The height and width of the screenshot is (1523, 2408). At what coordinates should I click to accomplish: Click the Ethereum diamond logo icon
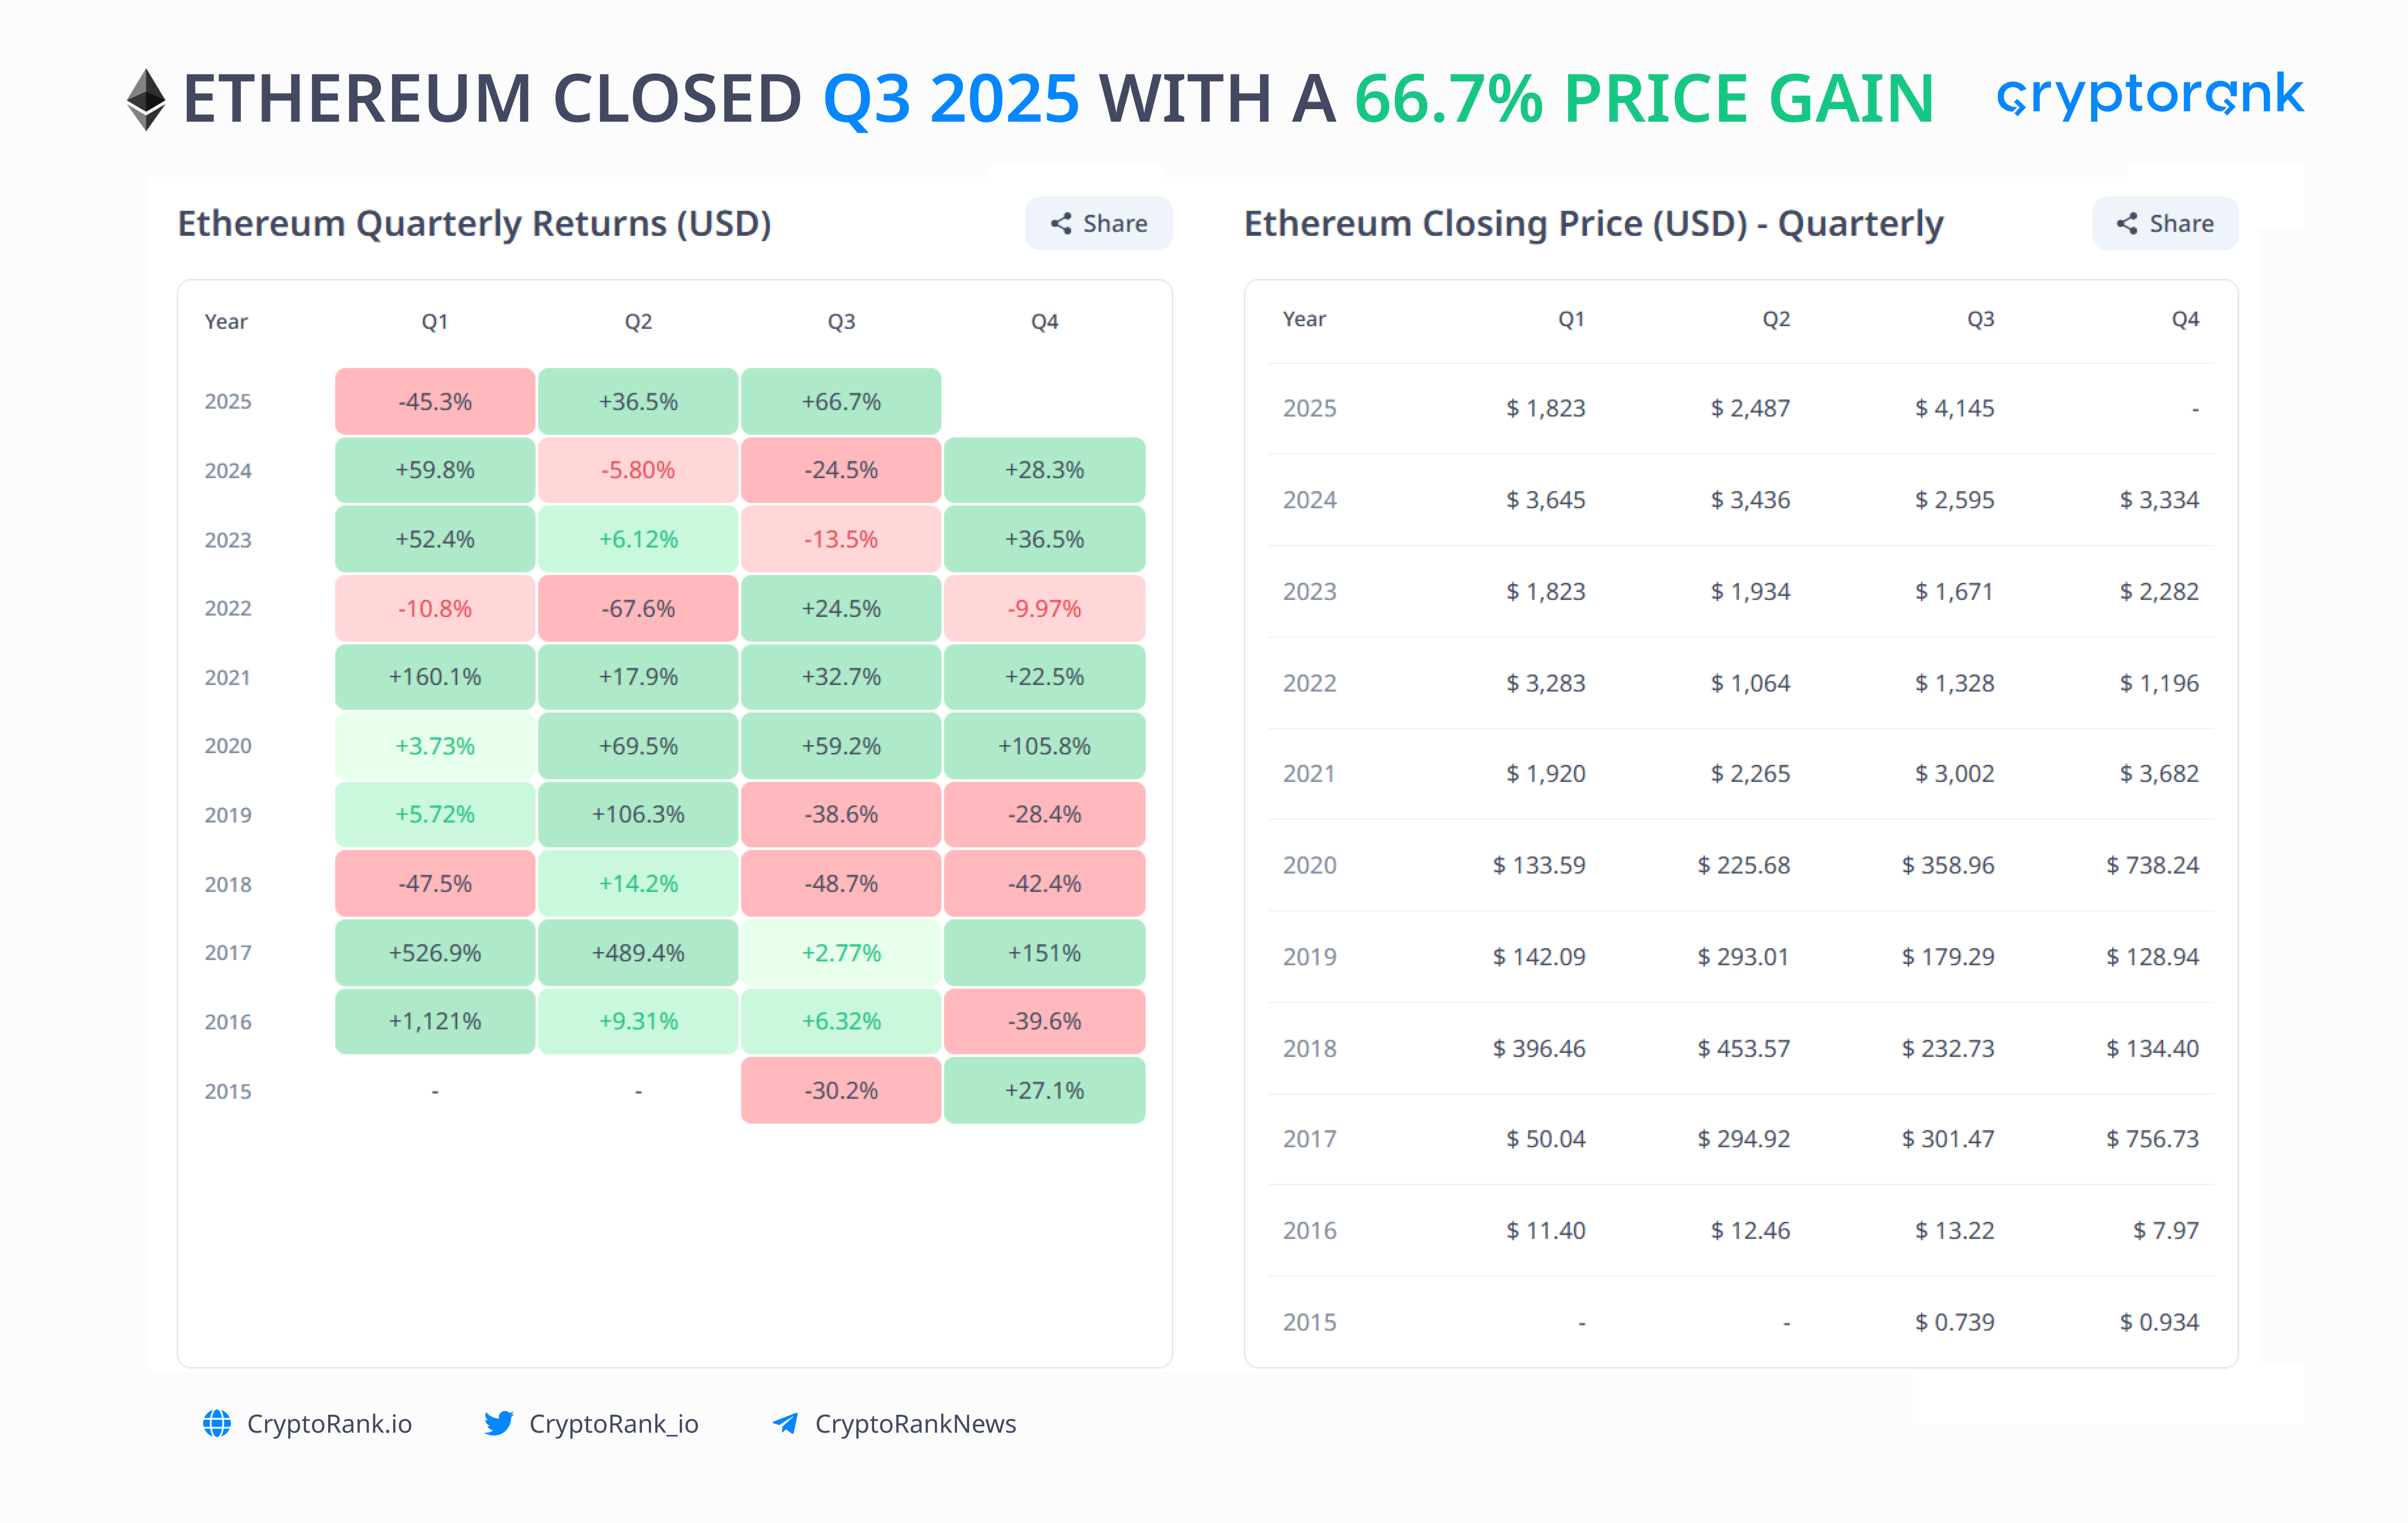pyautogui.click(x=146, y=99)
